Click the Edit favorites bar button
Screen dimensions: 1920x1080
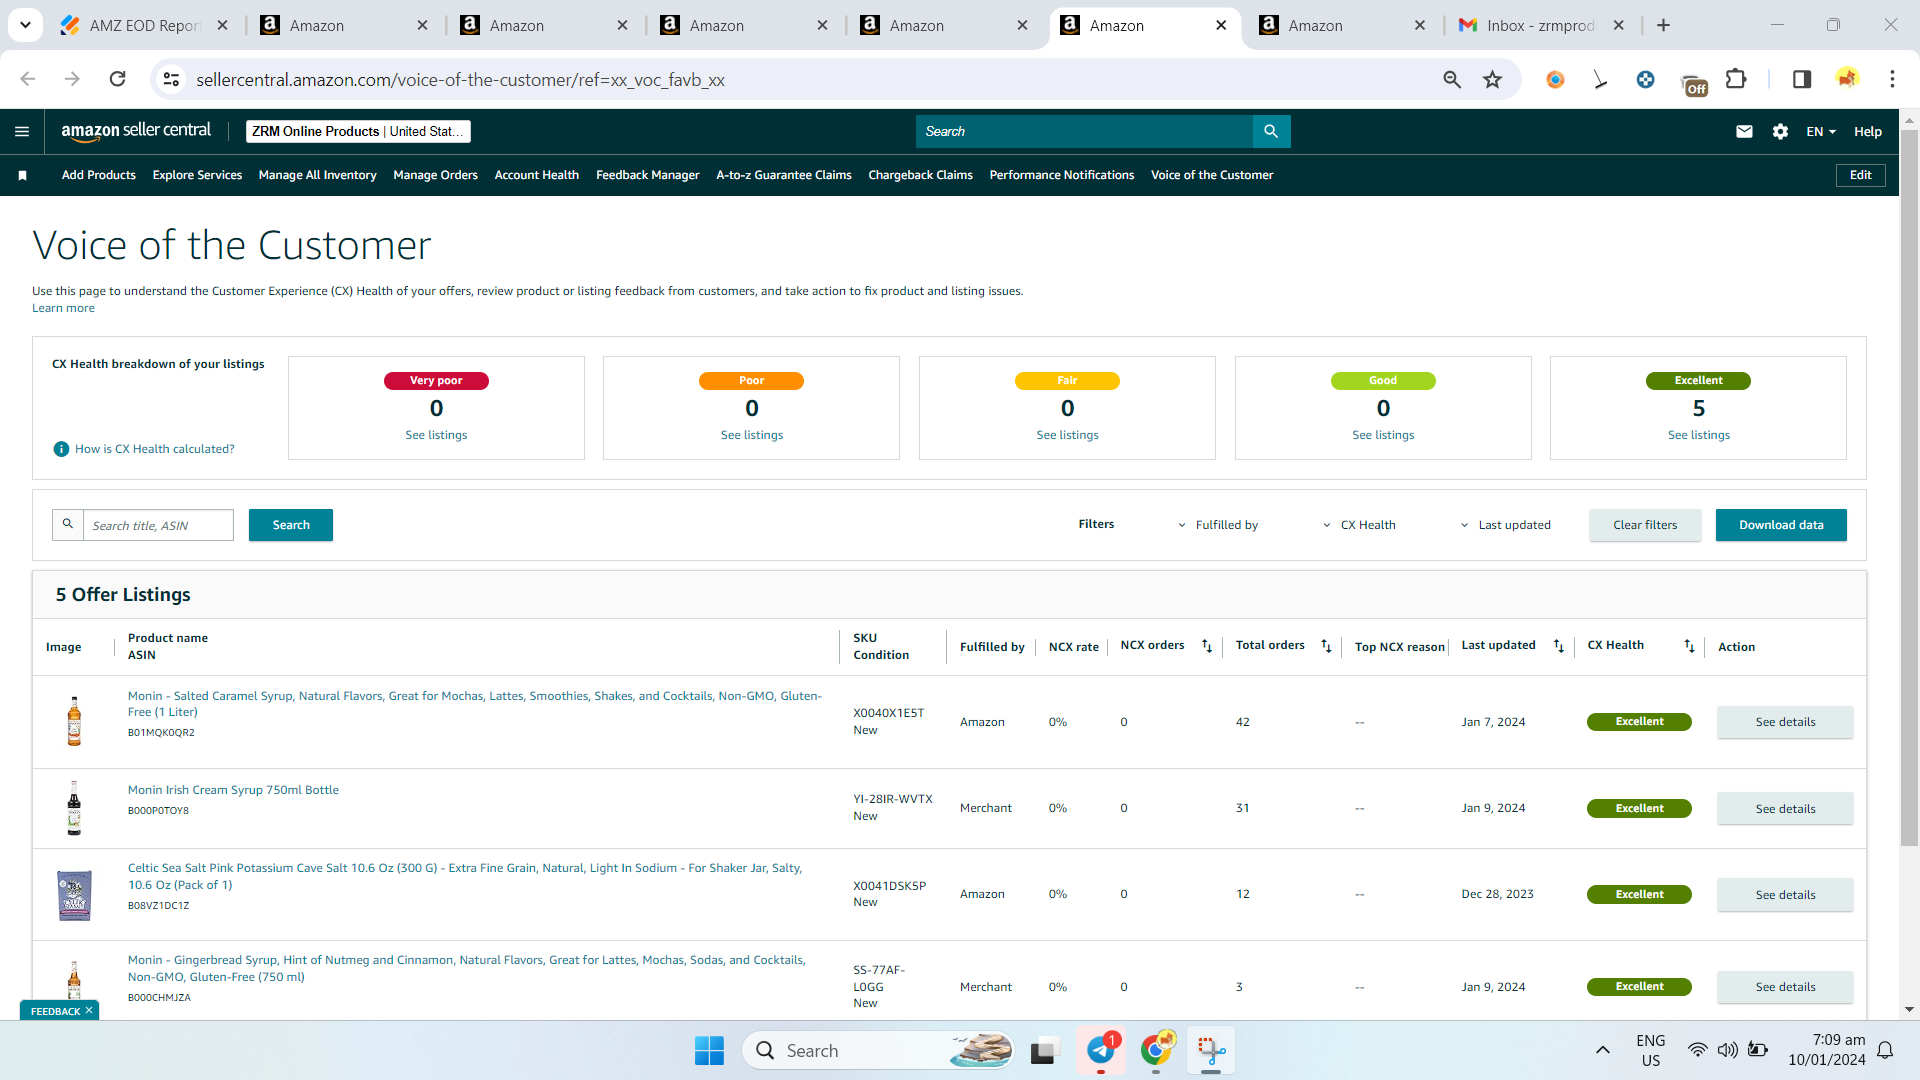1860,175
